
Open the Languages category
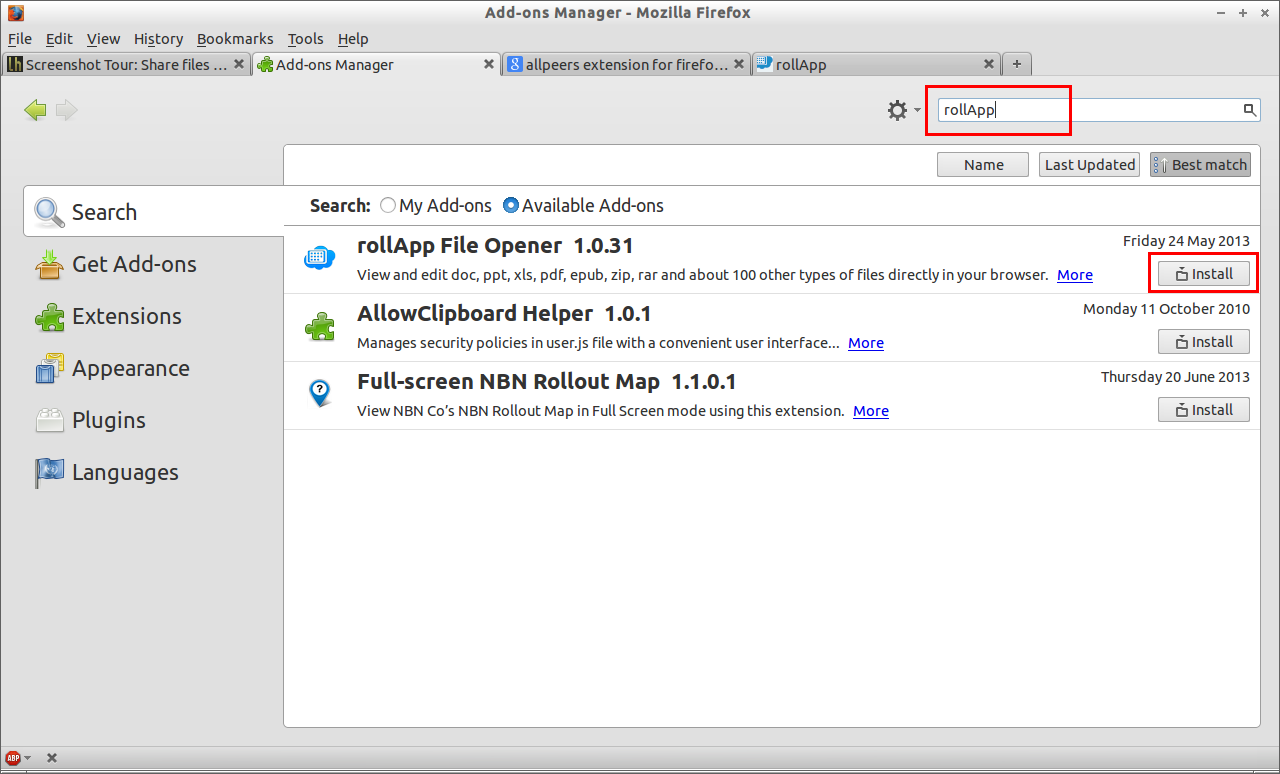click(154, 472)
